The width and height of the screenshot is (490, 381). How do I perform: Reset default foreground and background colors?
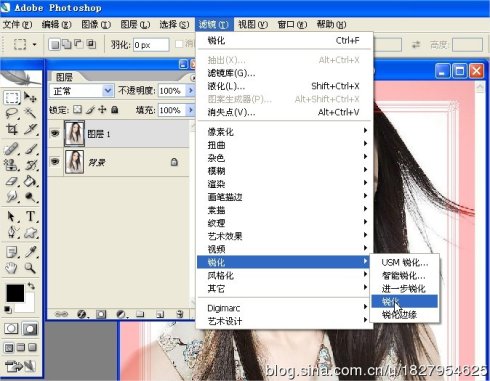pyautogui.click(x=7, y=309)
